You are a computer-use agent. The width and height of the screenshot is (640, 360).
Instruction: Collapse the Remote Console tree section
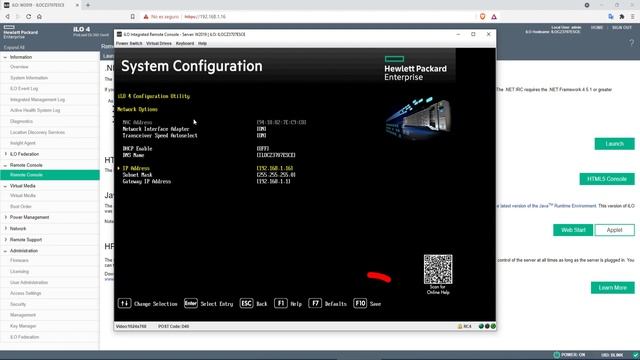coord(5,165)
